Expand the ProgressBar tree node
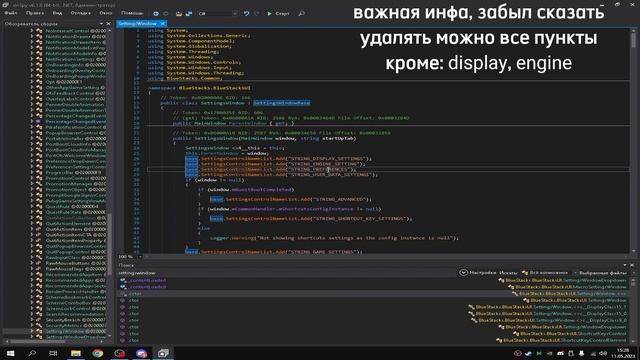Viewport: 640px width, 360px height. 32,172
